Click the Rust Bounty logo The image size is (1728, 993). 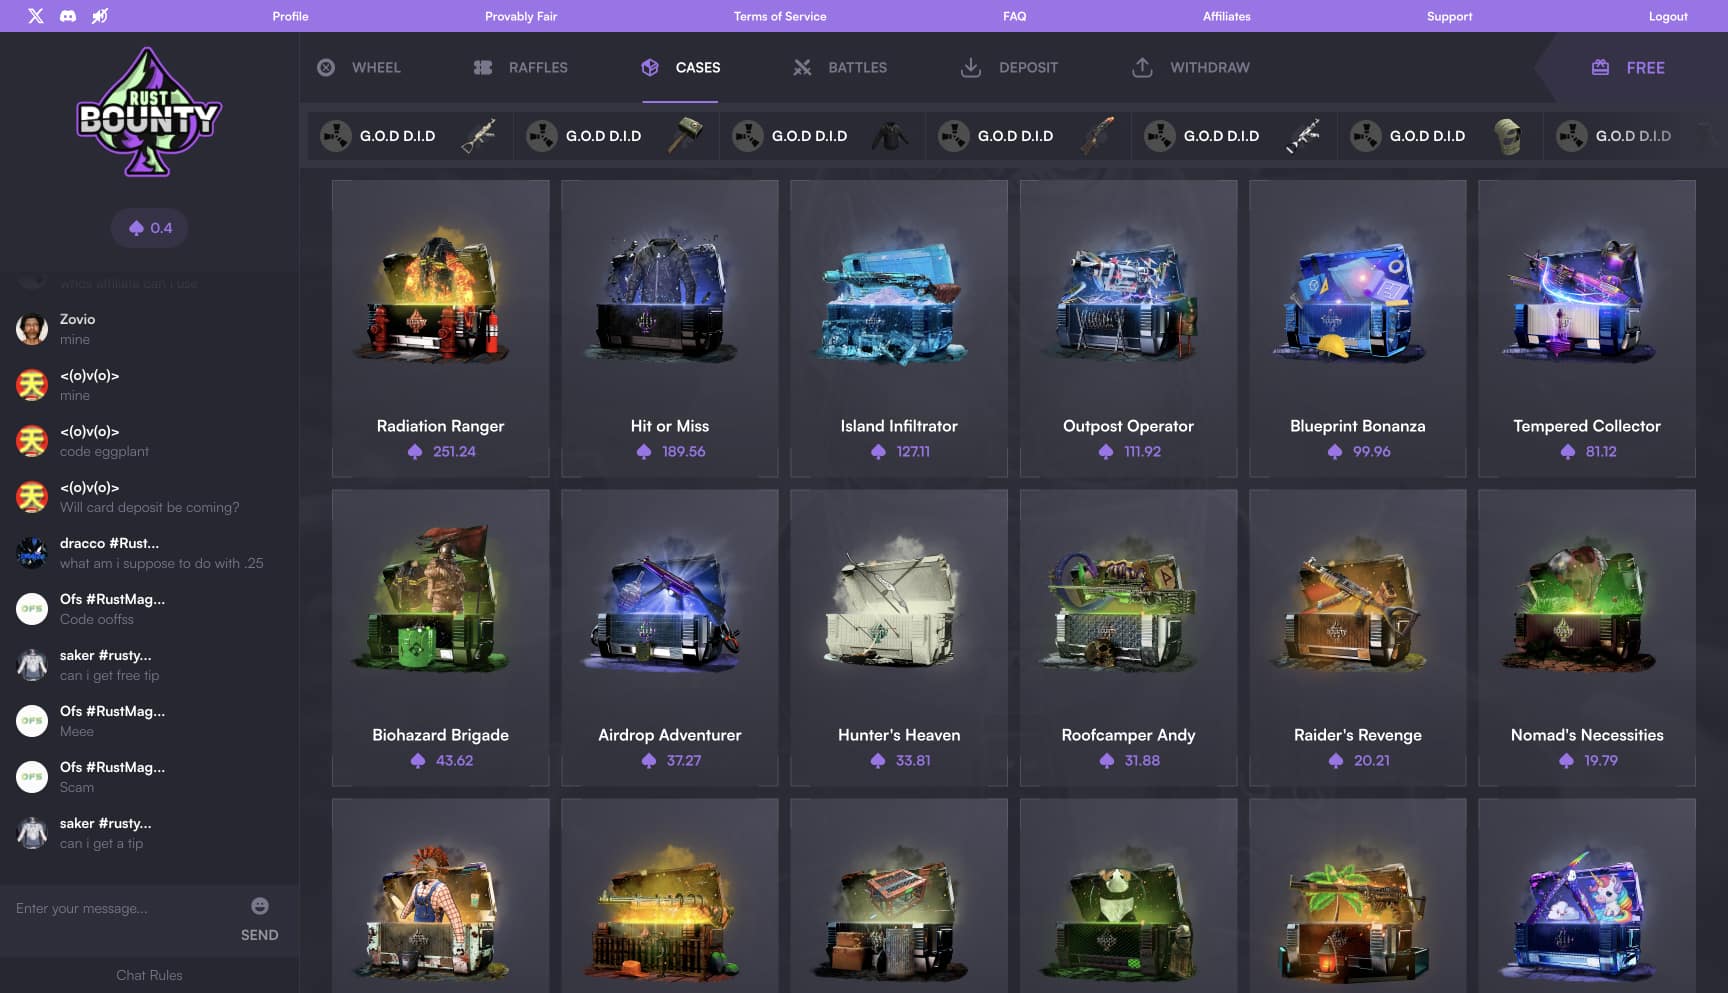pyautogui.click(x=149, y=112)
